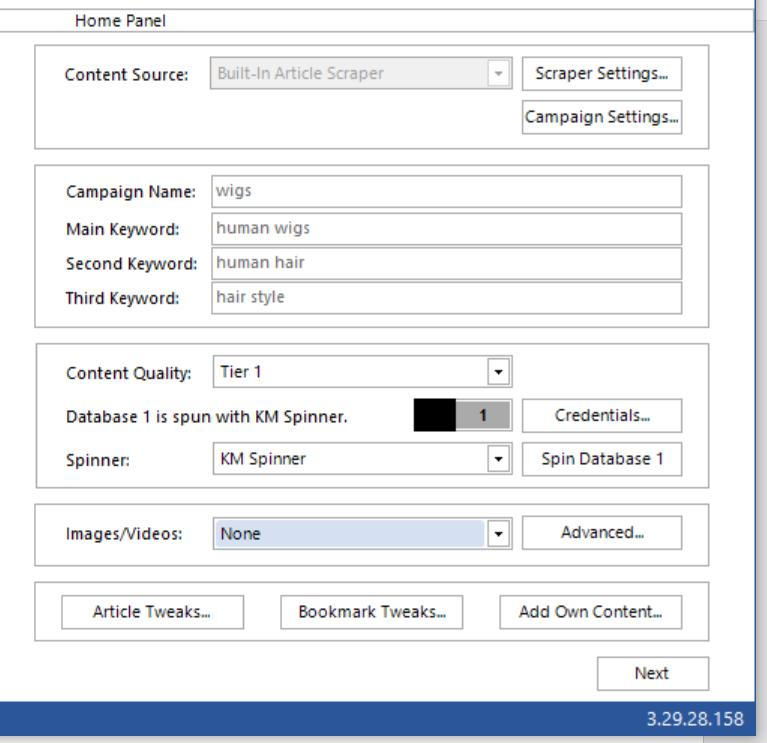
Task: Expand the Spinner dropdown showing KM Spinner
Action: coord(360,459)
